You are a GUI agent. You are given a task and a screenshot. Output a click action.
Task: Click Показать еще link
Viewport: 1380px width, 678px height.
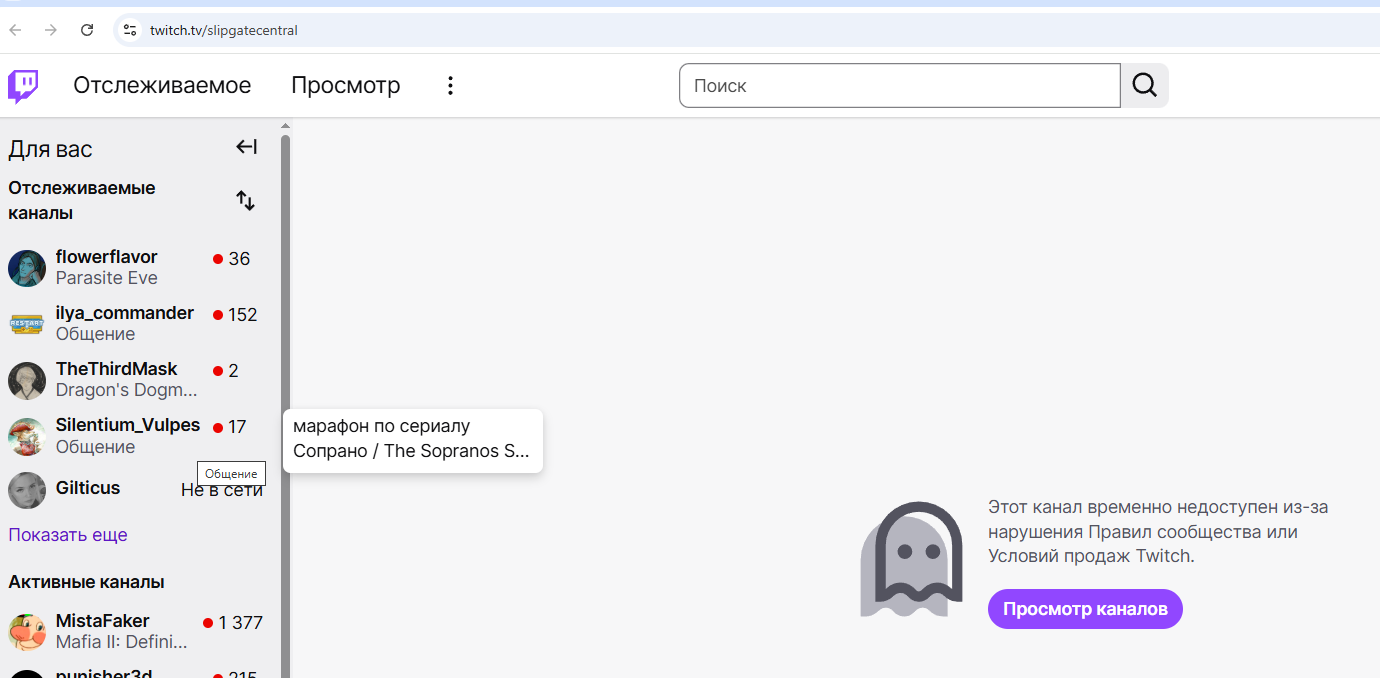pyautogui.click(x=68, y=535)
